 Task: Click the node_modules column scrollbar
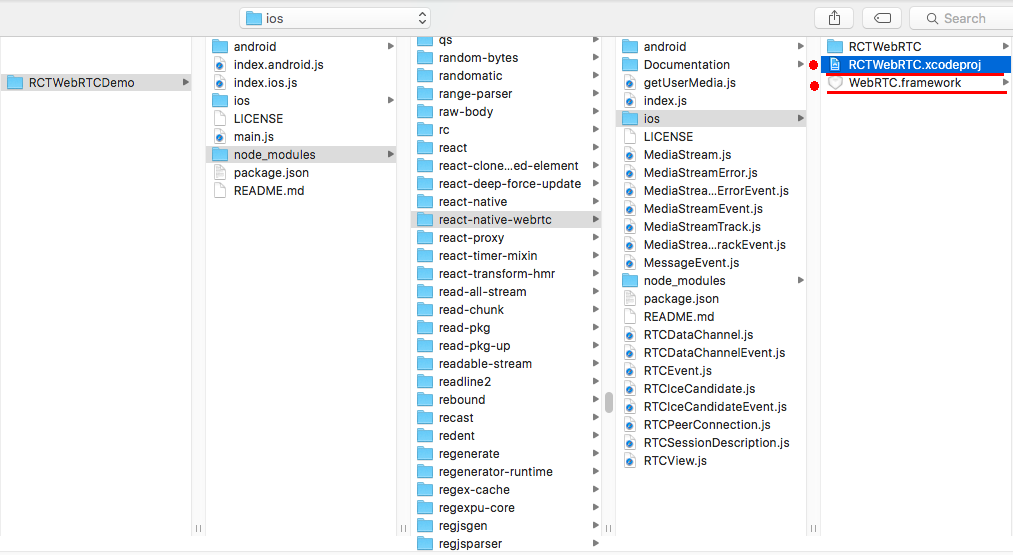click(609, 402)
